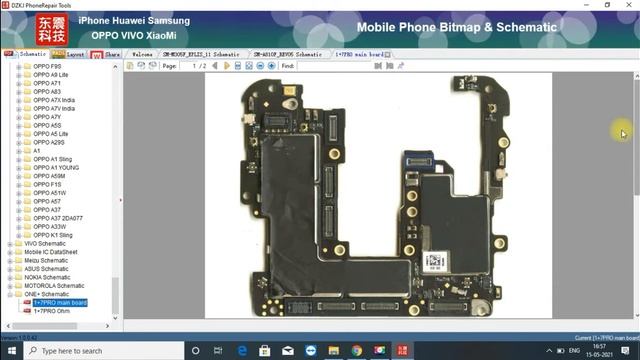The width and height of the screenshot is (640, 360).
Task: Click the find next binoculars icon
Action: click(389, 66)
